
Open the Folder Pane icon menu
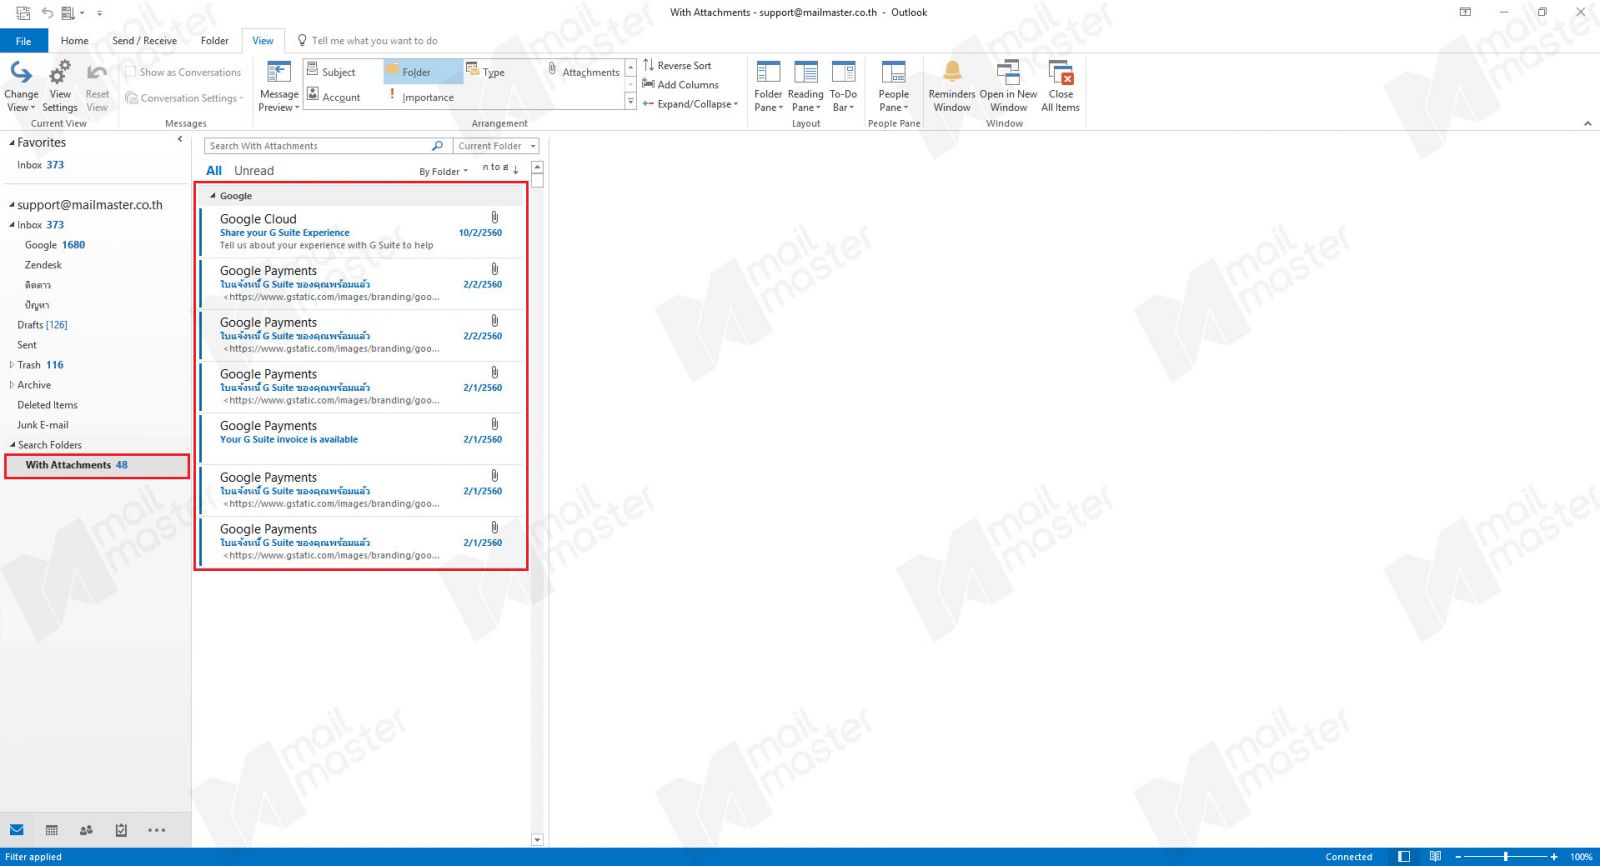pyautogui.click(x=768, y=73)
